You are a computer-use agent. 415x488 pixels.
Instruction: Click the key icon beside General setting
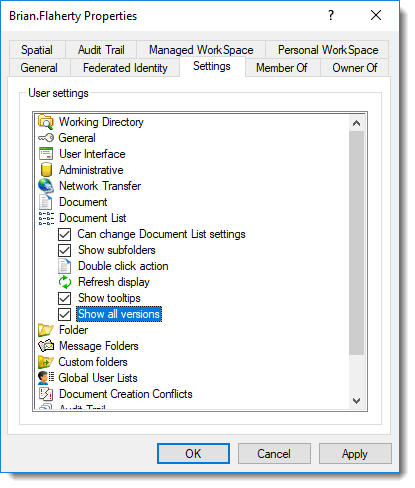click(46, 138)
